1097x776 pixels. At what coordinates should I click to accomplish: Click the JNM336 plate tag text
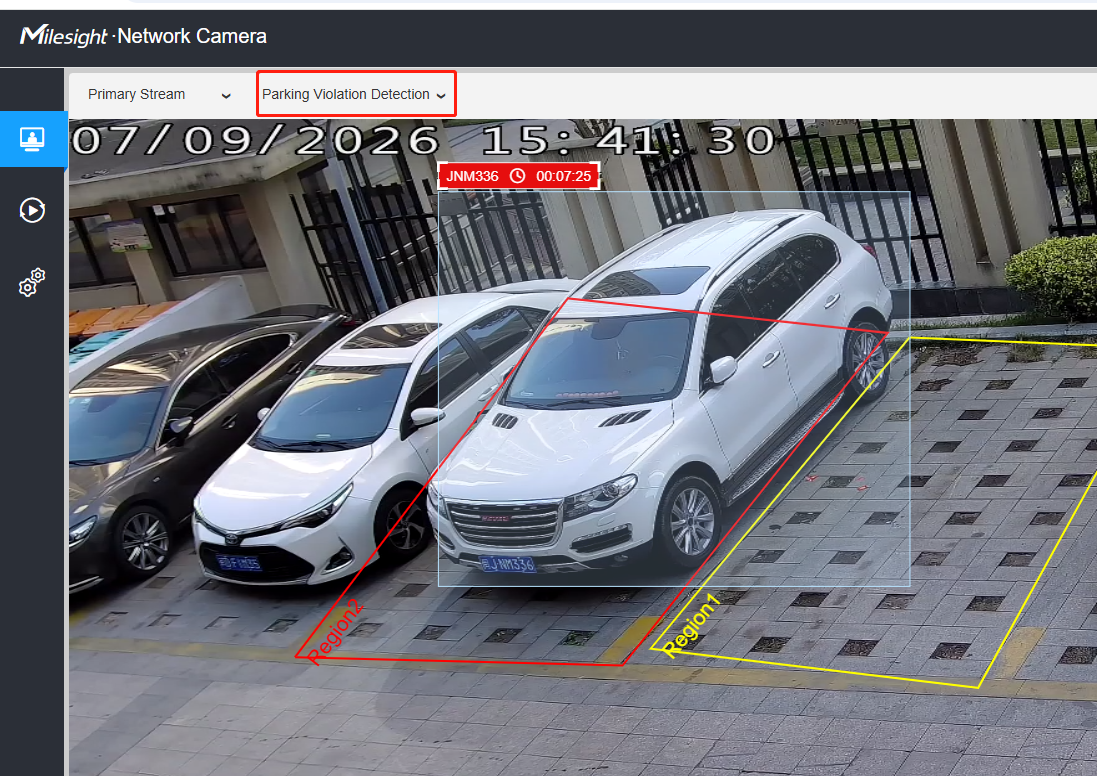pyautogui.click(x=472, y=176)
